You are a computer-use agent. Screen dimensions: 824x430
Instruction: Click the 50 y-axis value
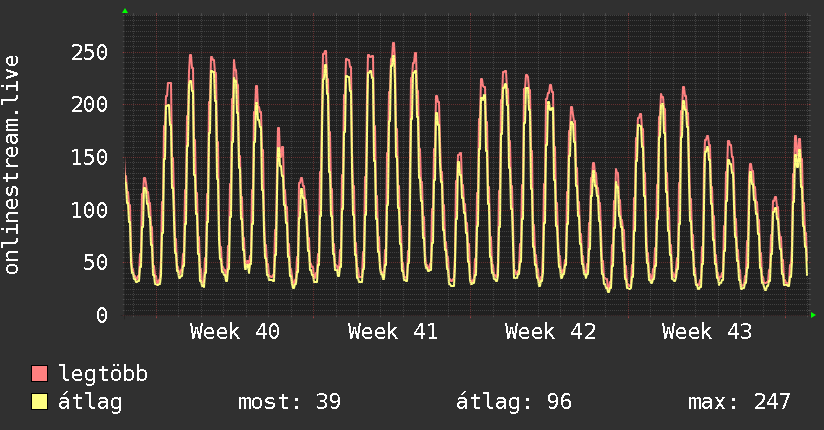pos(96,262)
